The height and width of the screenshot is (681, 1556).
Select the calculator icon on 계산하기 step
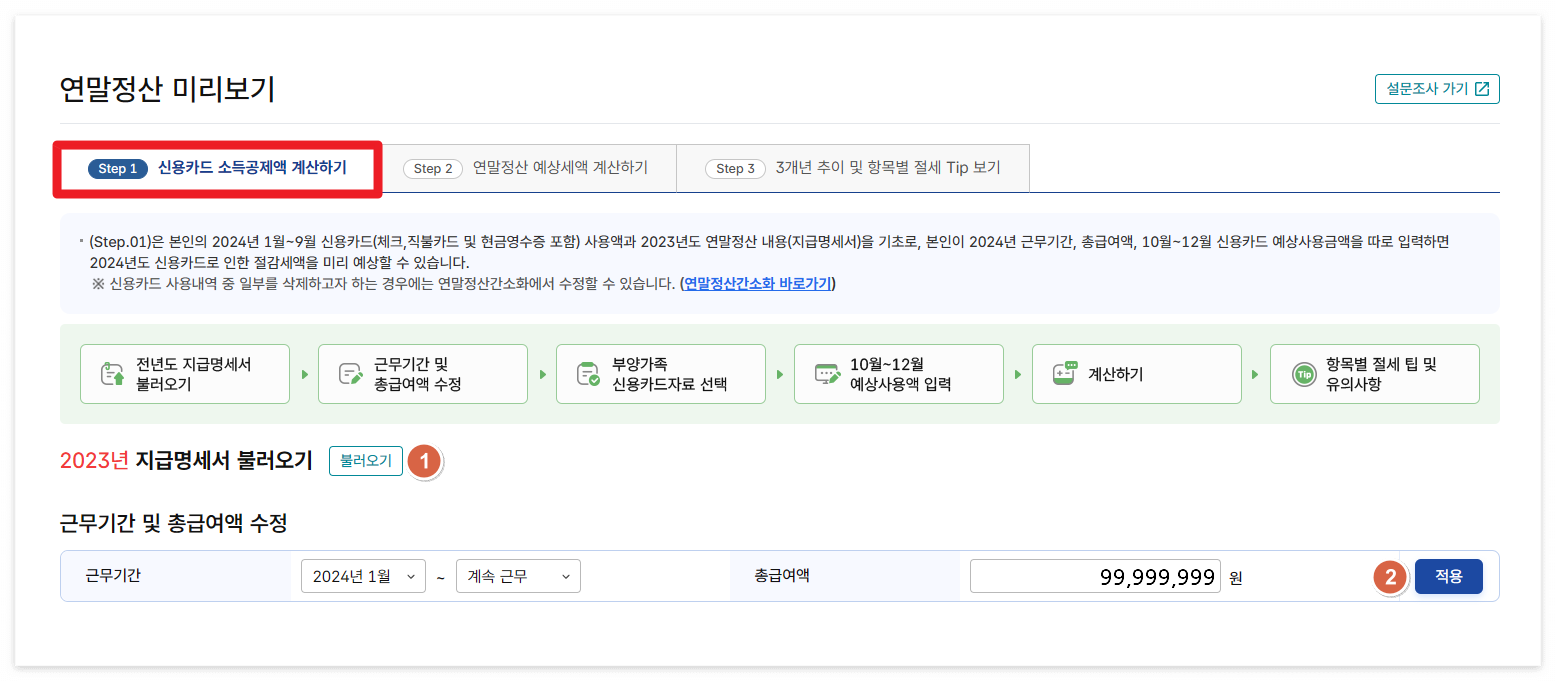1063,373
